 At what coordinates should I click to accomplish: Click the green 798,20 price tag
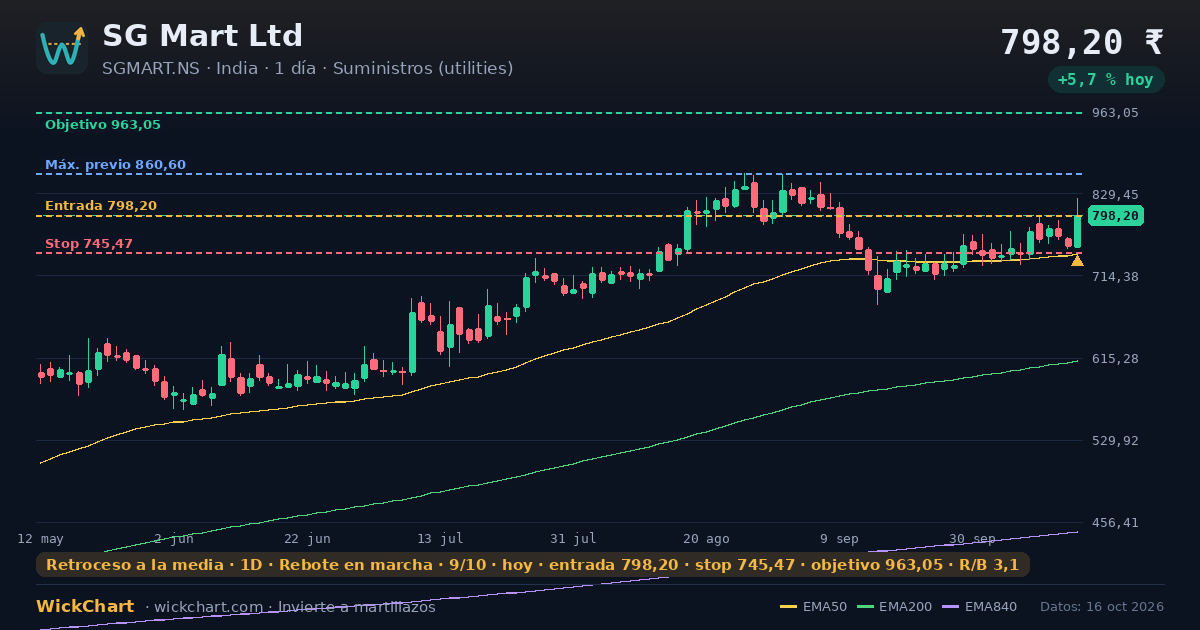(x=1115, y=216)
